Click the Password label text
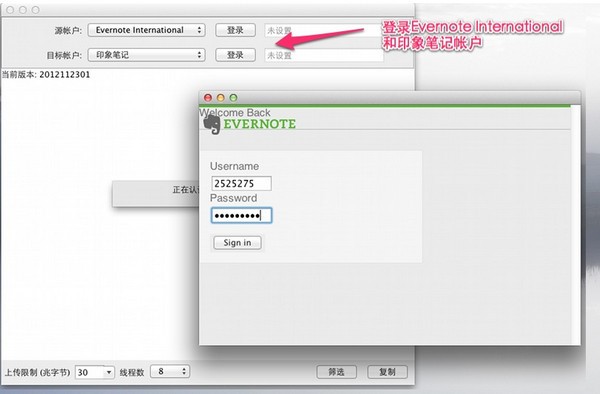The image size is (600, 394). [x=233, y=198]
